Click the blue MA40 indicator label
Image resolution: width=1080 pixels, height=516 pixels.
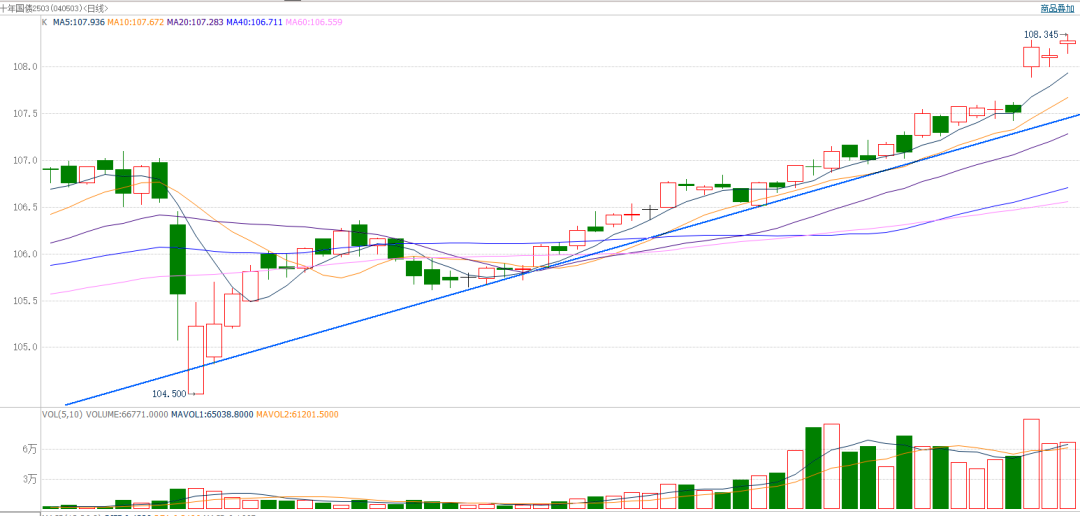254,21
